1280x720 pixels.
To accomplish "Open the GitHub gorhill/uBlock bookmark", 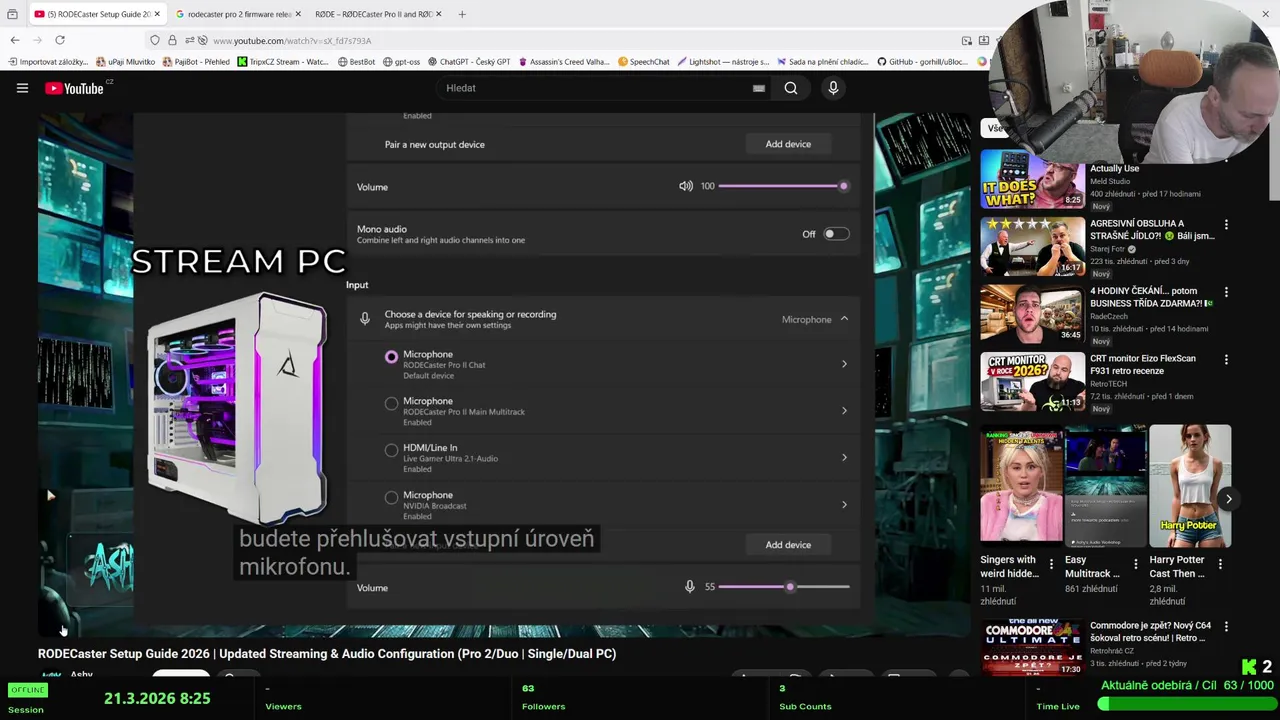I will [x=923, y=62].
